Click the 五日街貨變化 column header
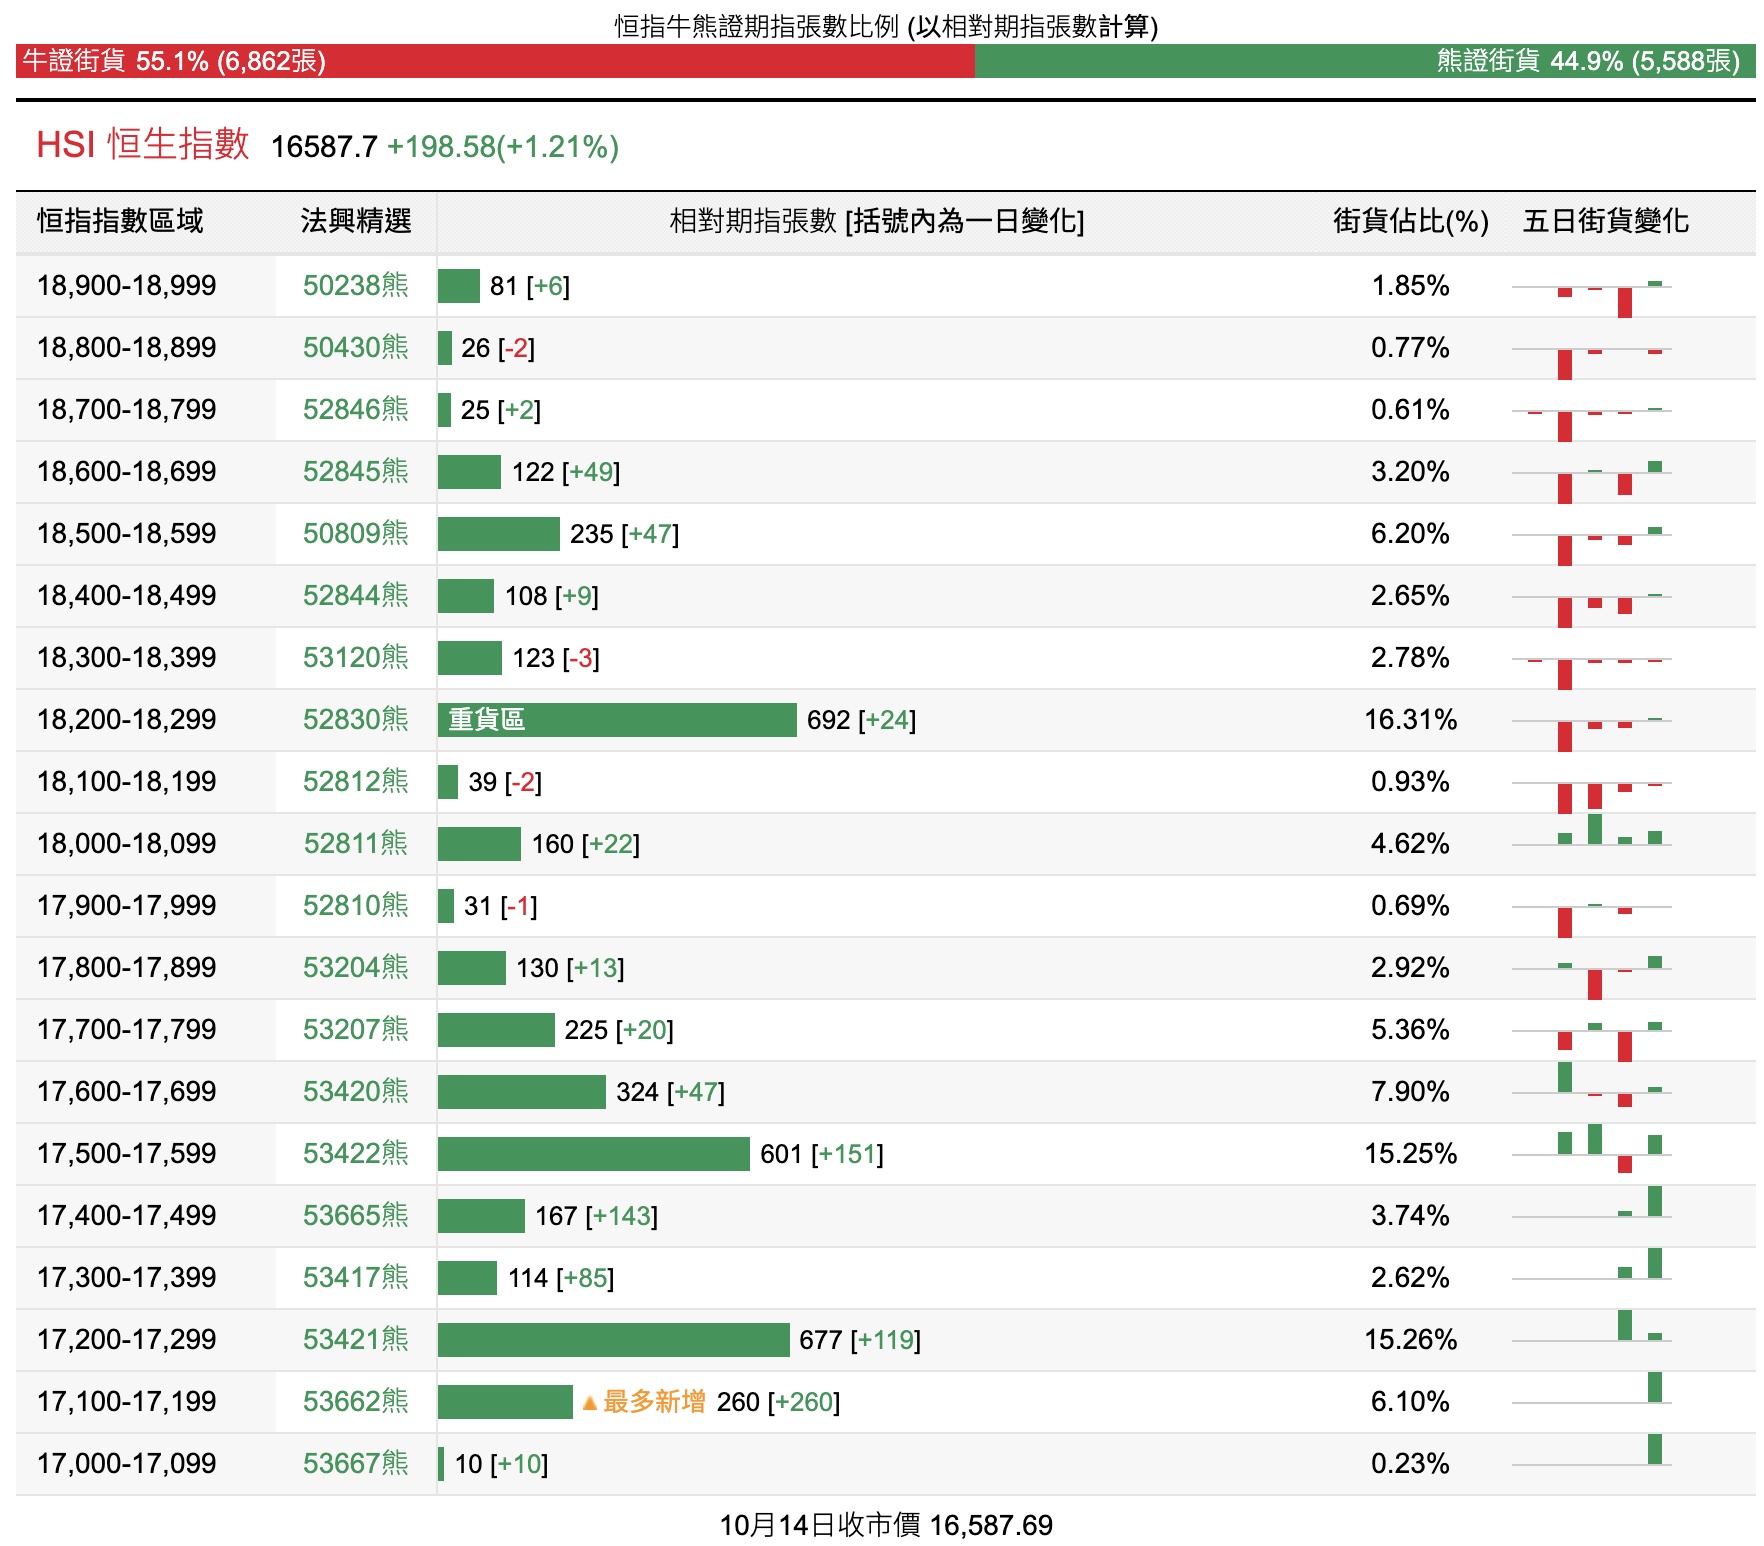 click(x=1605, y=221)
